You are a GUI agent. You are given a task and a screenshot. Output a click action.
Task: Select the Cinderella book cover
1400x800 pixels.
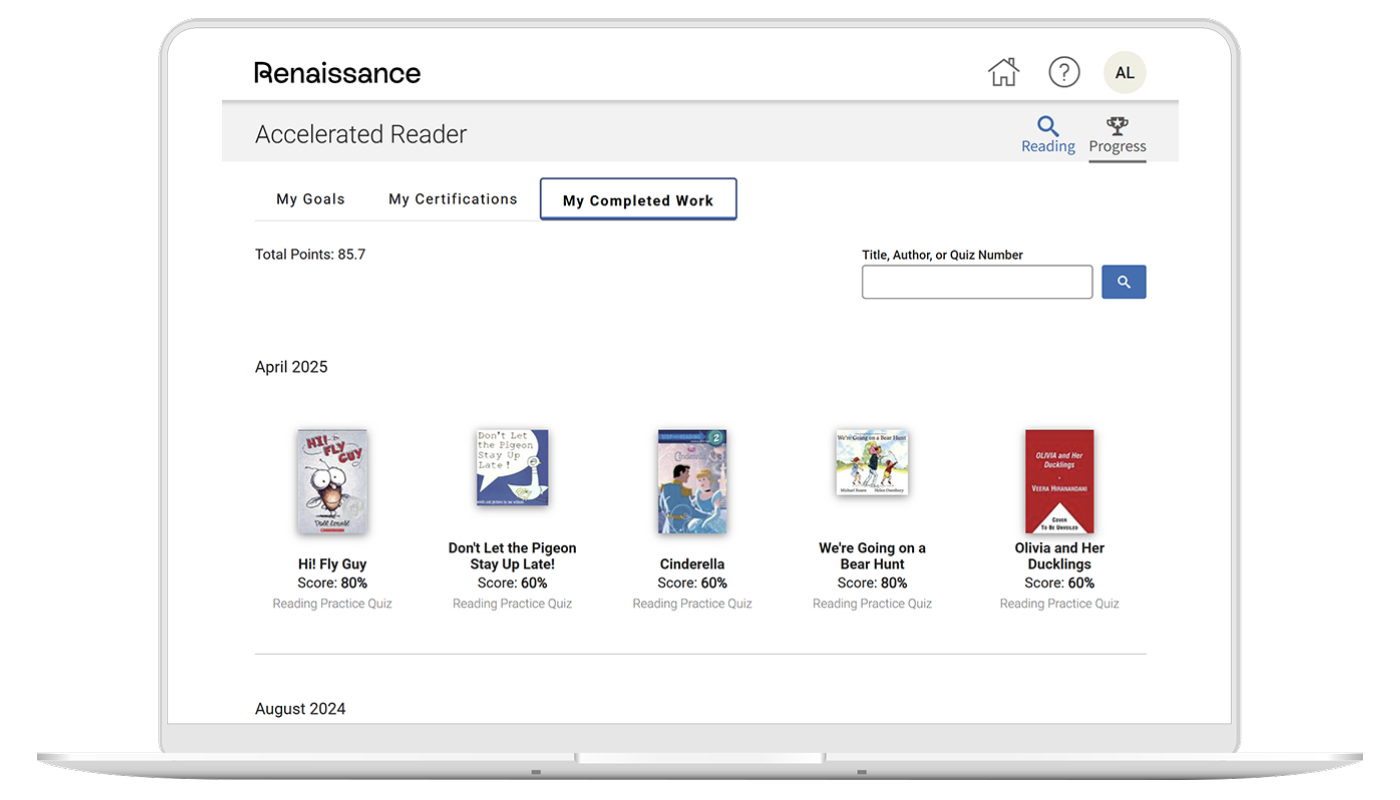tap(692, 481)
